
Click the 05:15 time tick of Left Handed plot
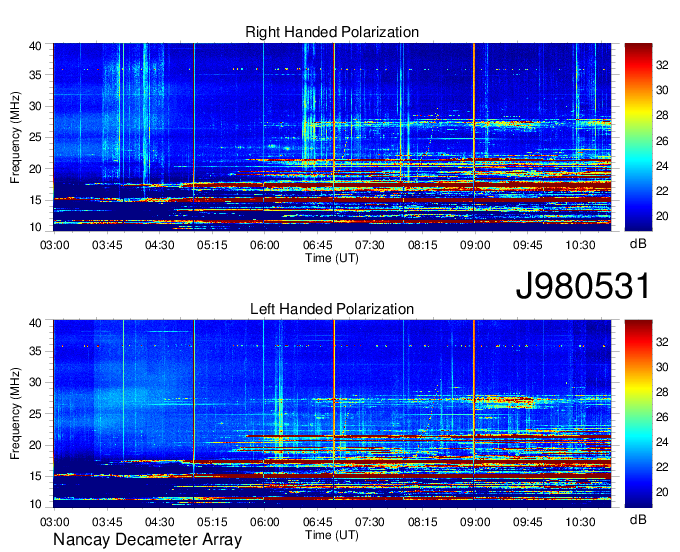[212, 522]
